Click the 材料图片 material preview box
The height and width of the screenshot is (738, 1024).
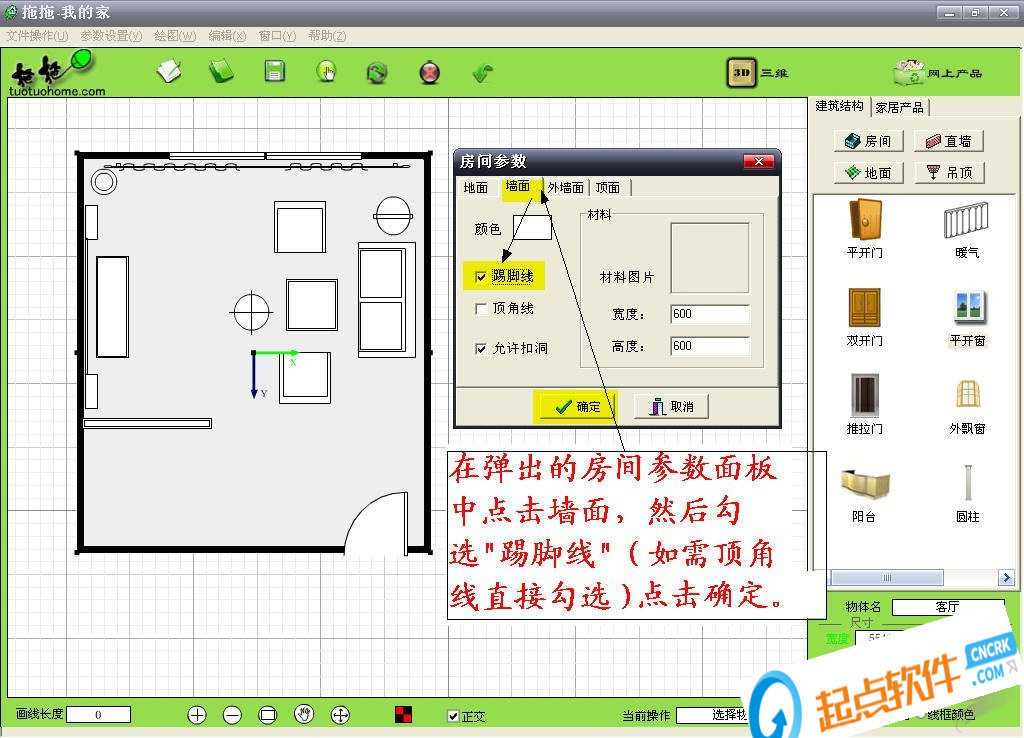click(710, 258)
